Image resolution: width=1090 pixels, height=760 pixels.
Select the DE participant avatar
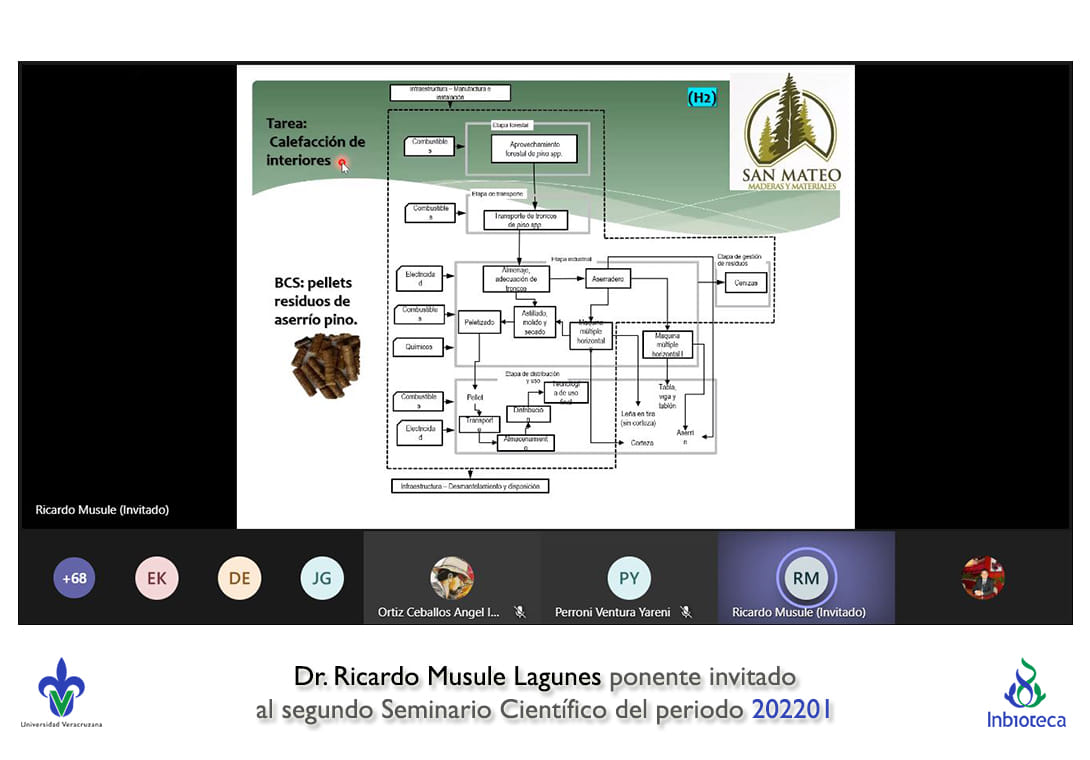[239, 578]
